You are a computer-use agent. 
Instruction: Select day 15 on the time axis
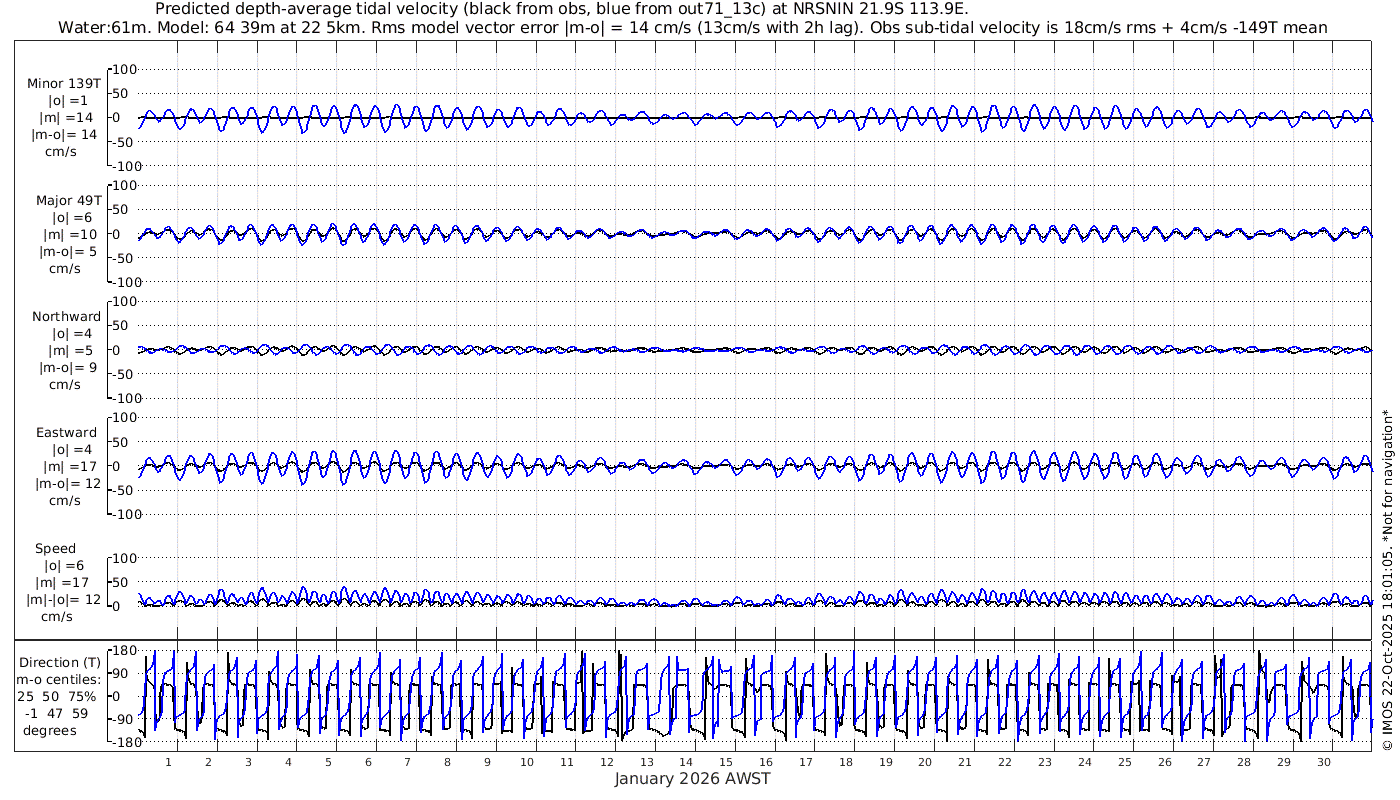click(x=726, y=762)
